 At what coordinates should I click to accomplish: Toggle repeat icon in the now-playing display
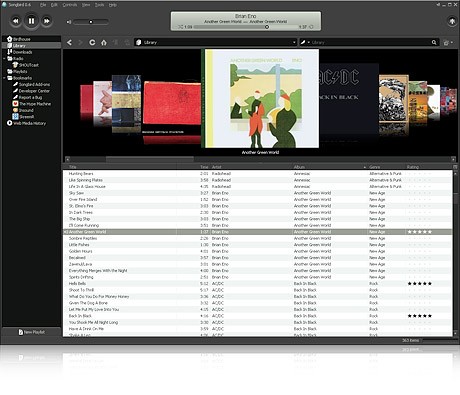click(x=311, y=27)
